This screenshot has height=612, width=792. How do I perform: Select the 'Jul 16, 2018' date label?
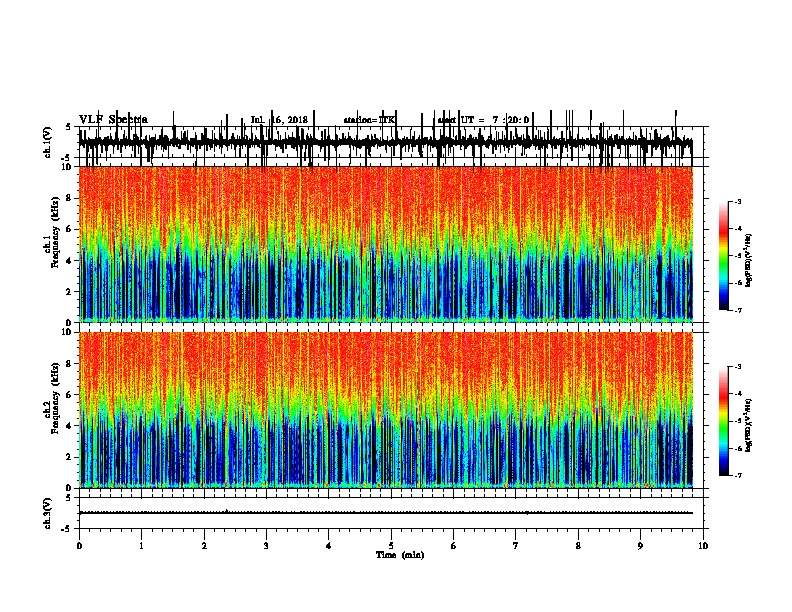pos(279,120)
